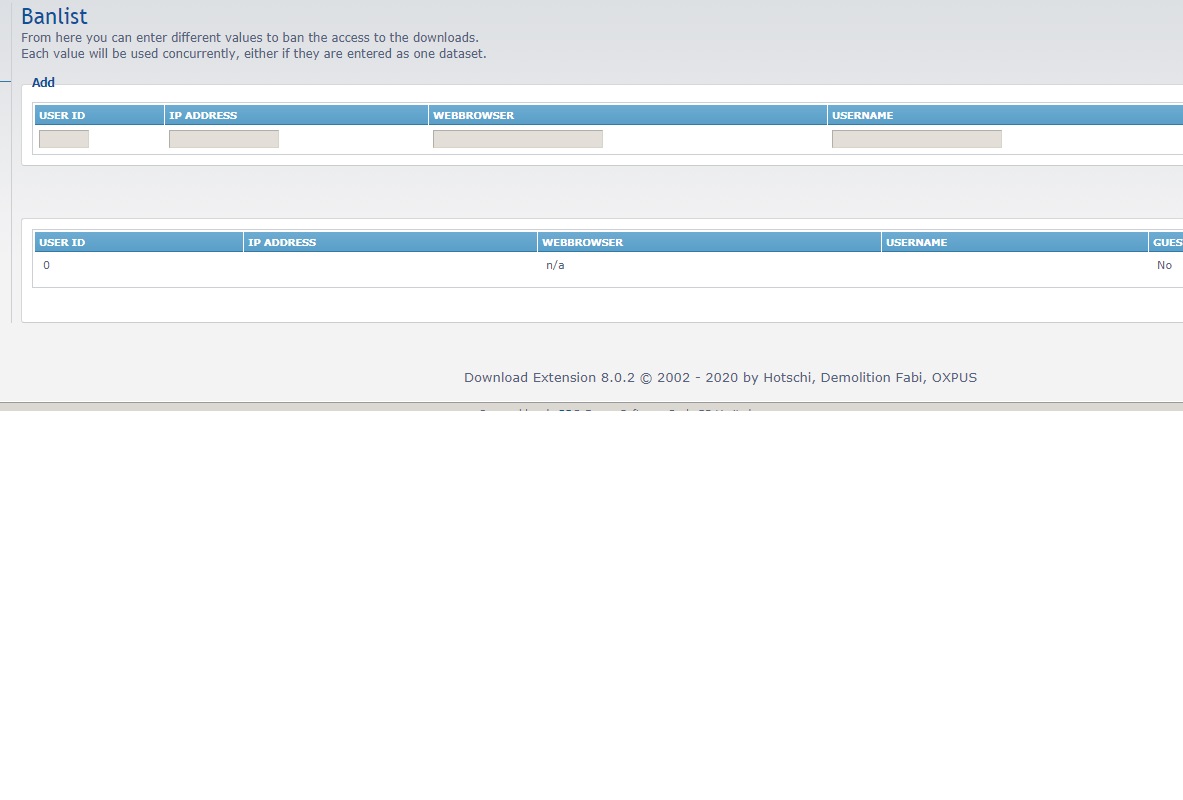
Task: Select the Username text field
Action: click(917, 139)
